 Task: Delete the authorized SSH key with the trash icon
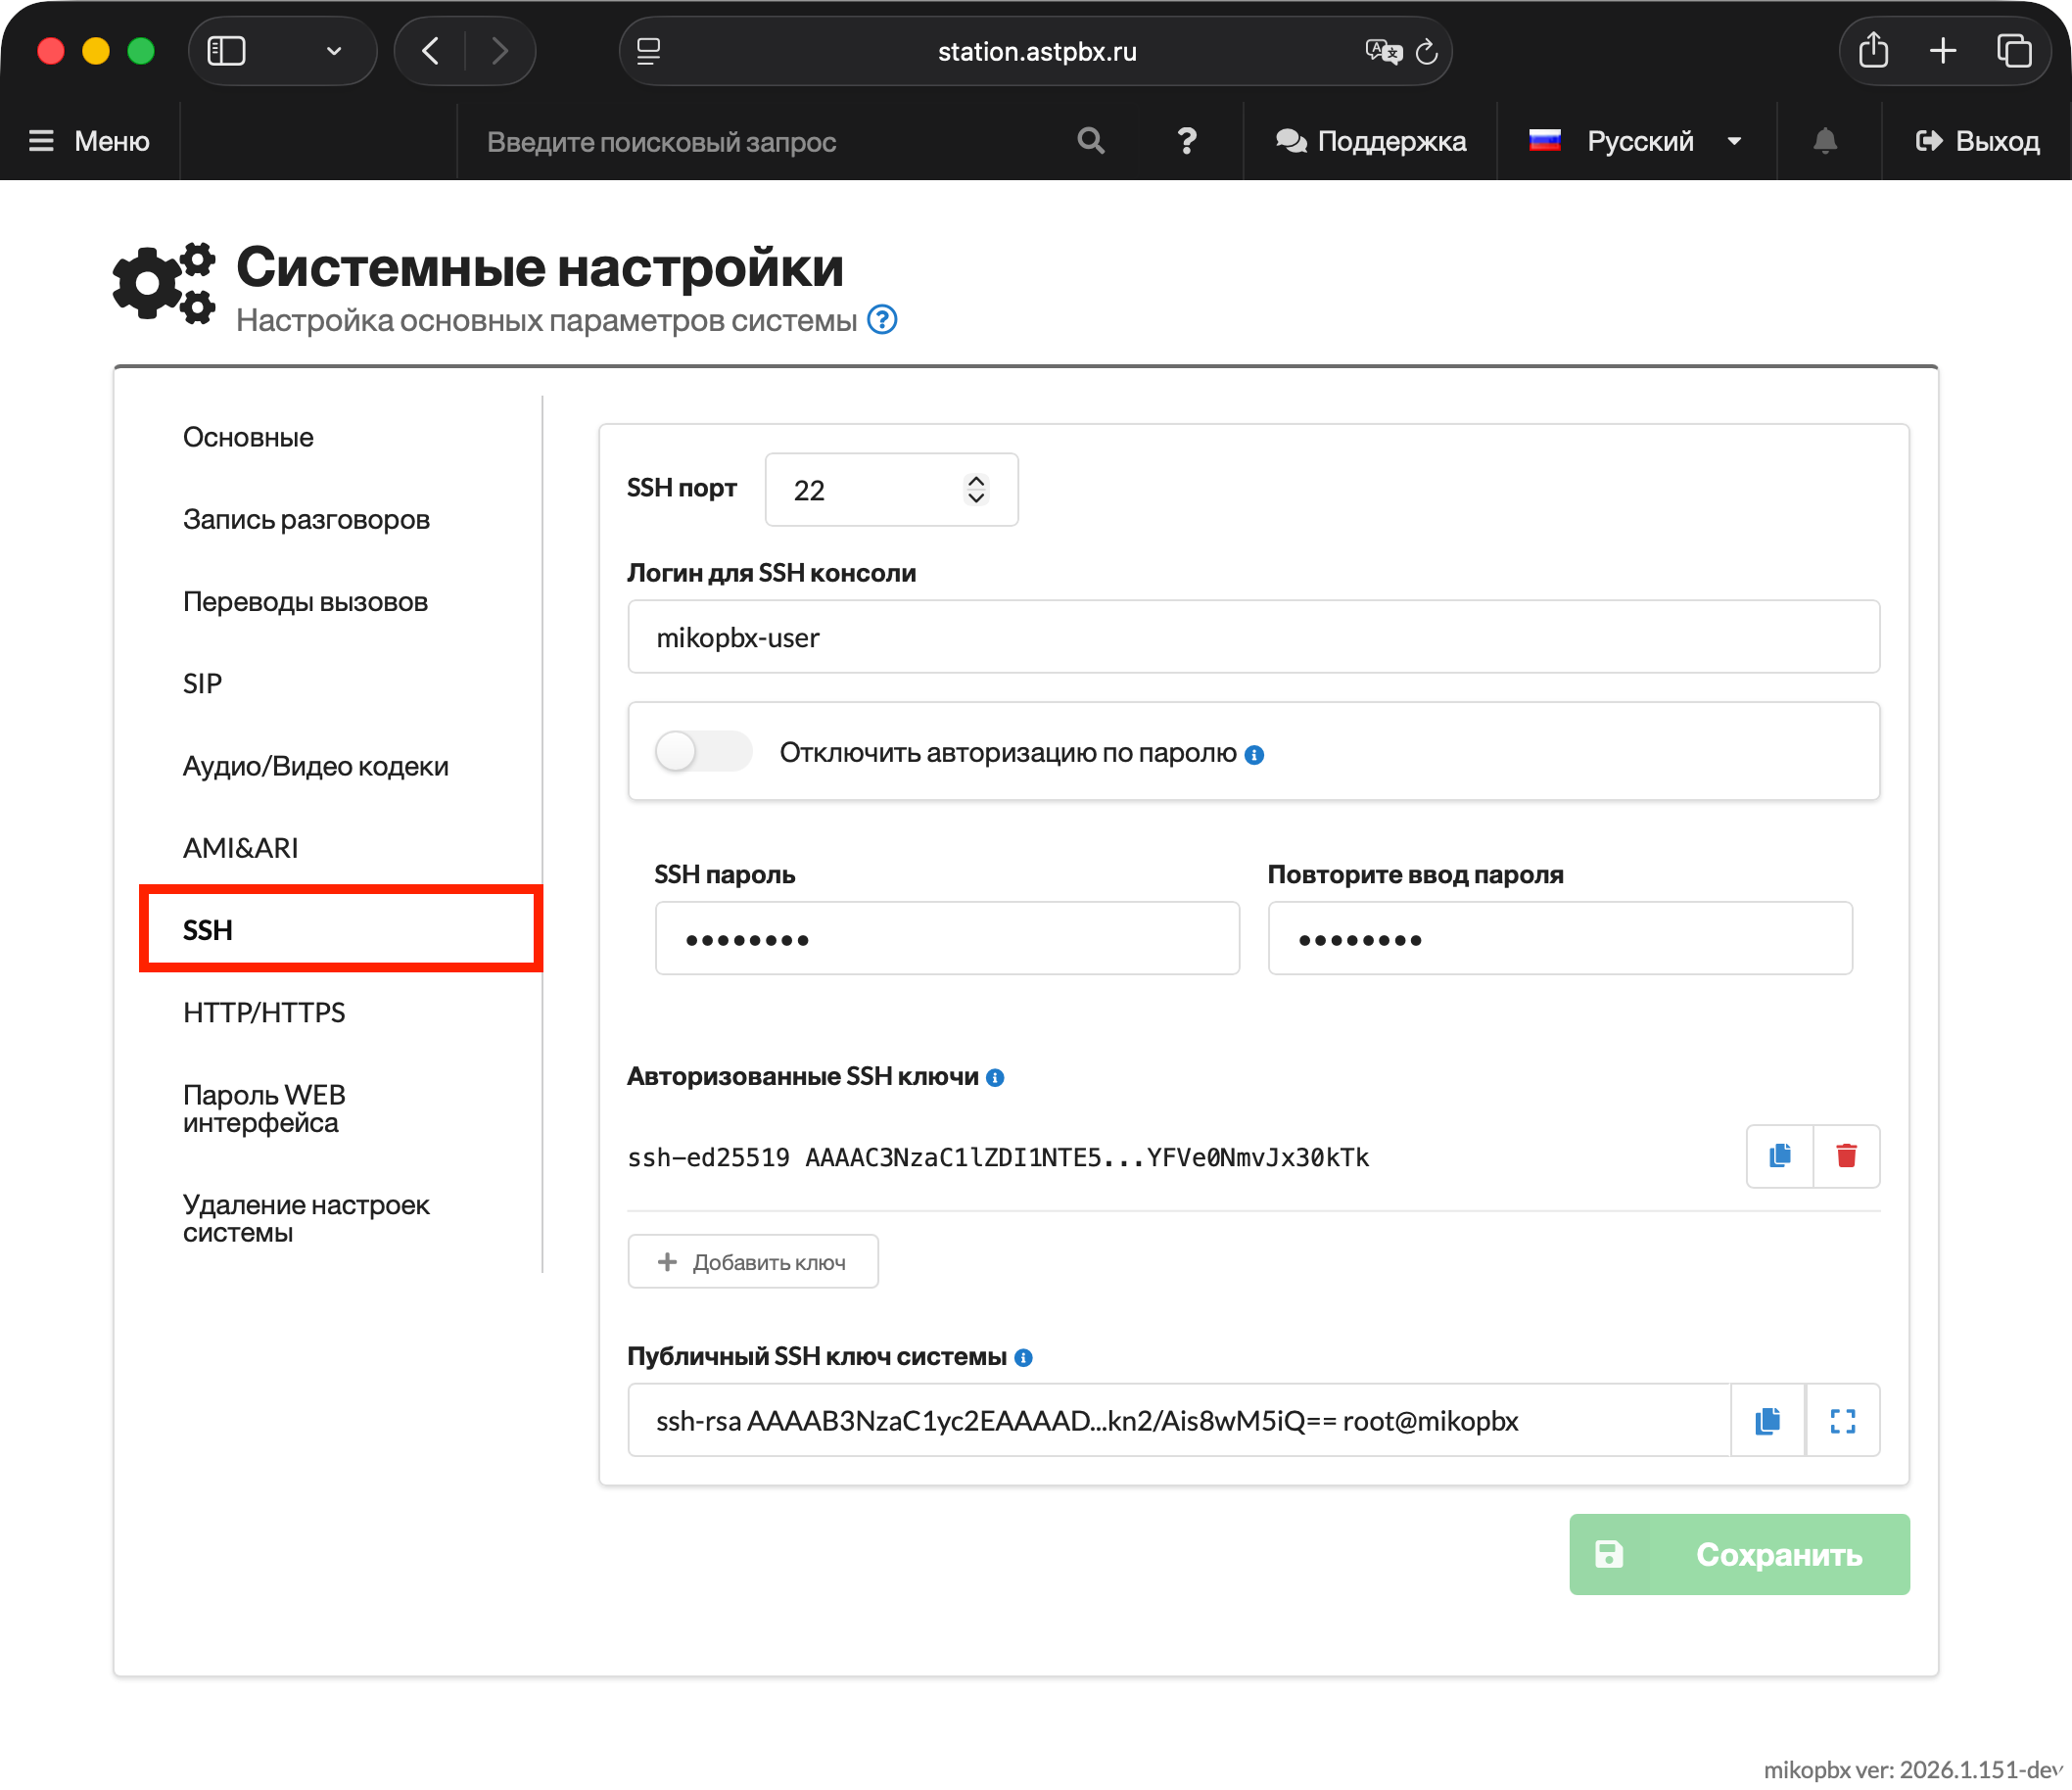pos(1846,1156)
